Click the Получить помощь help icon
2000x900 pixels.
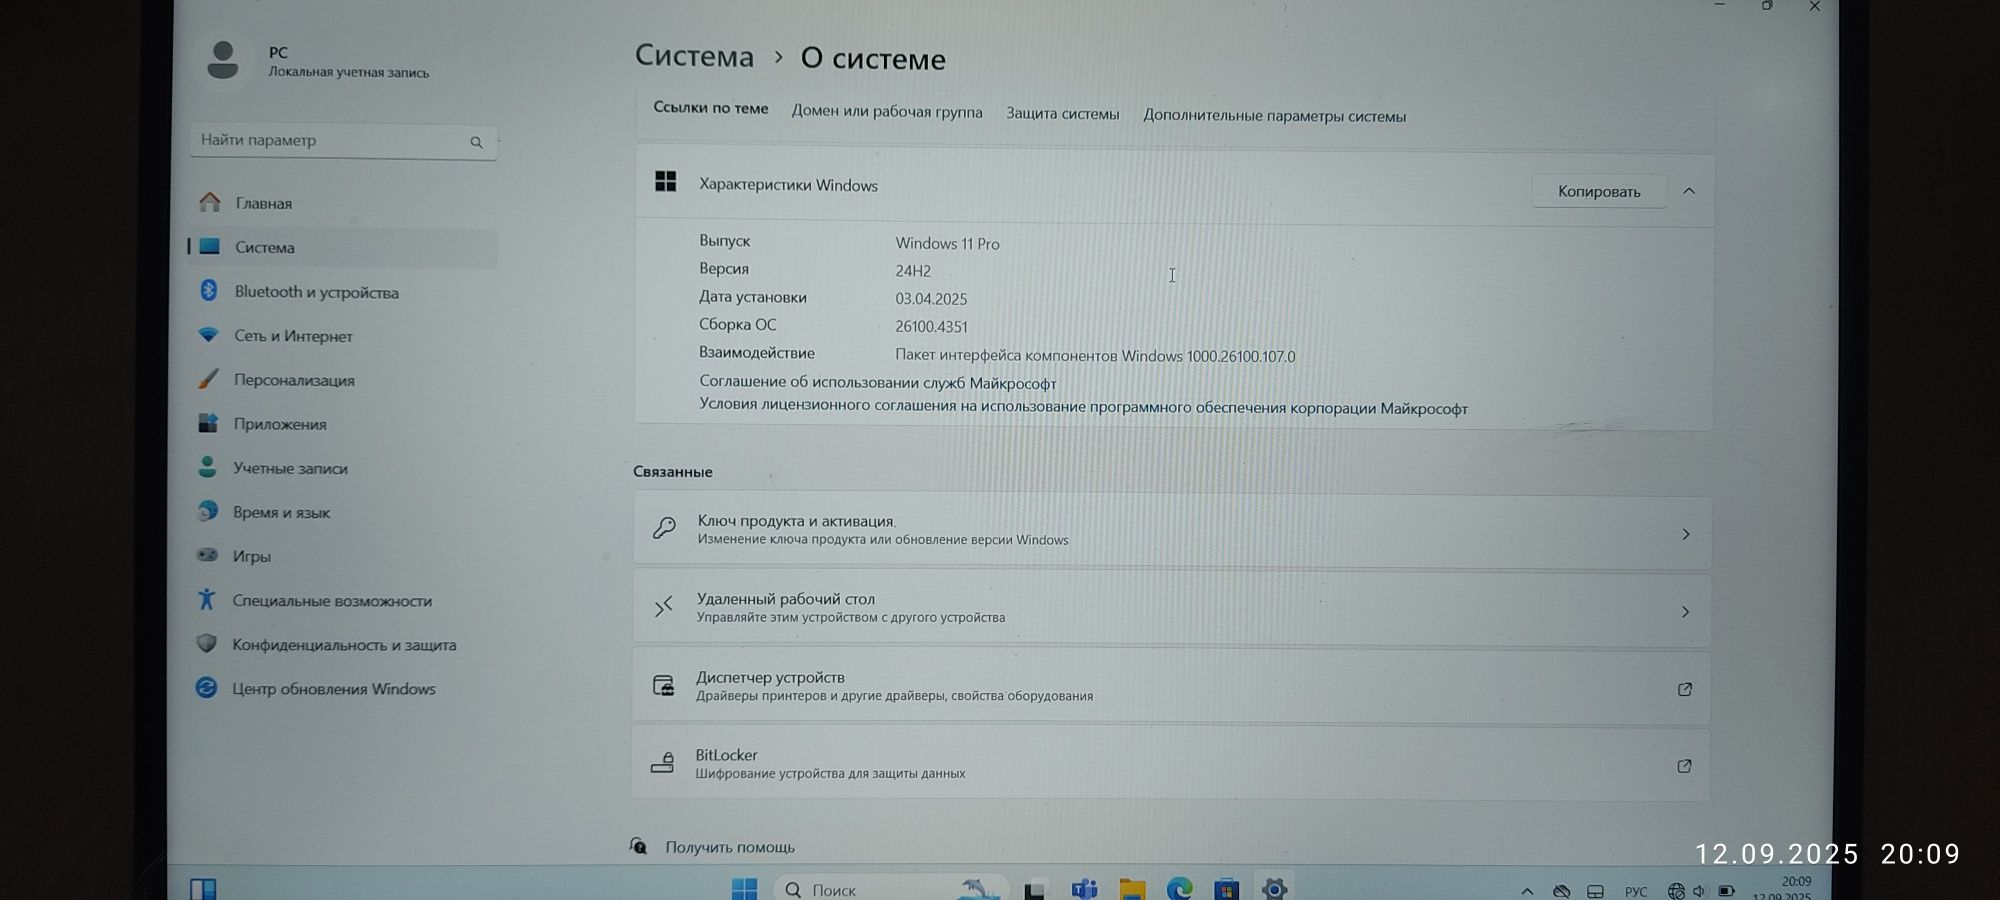(638, 846)
